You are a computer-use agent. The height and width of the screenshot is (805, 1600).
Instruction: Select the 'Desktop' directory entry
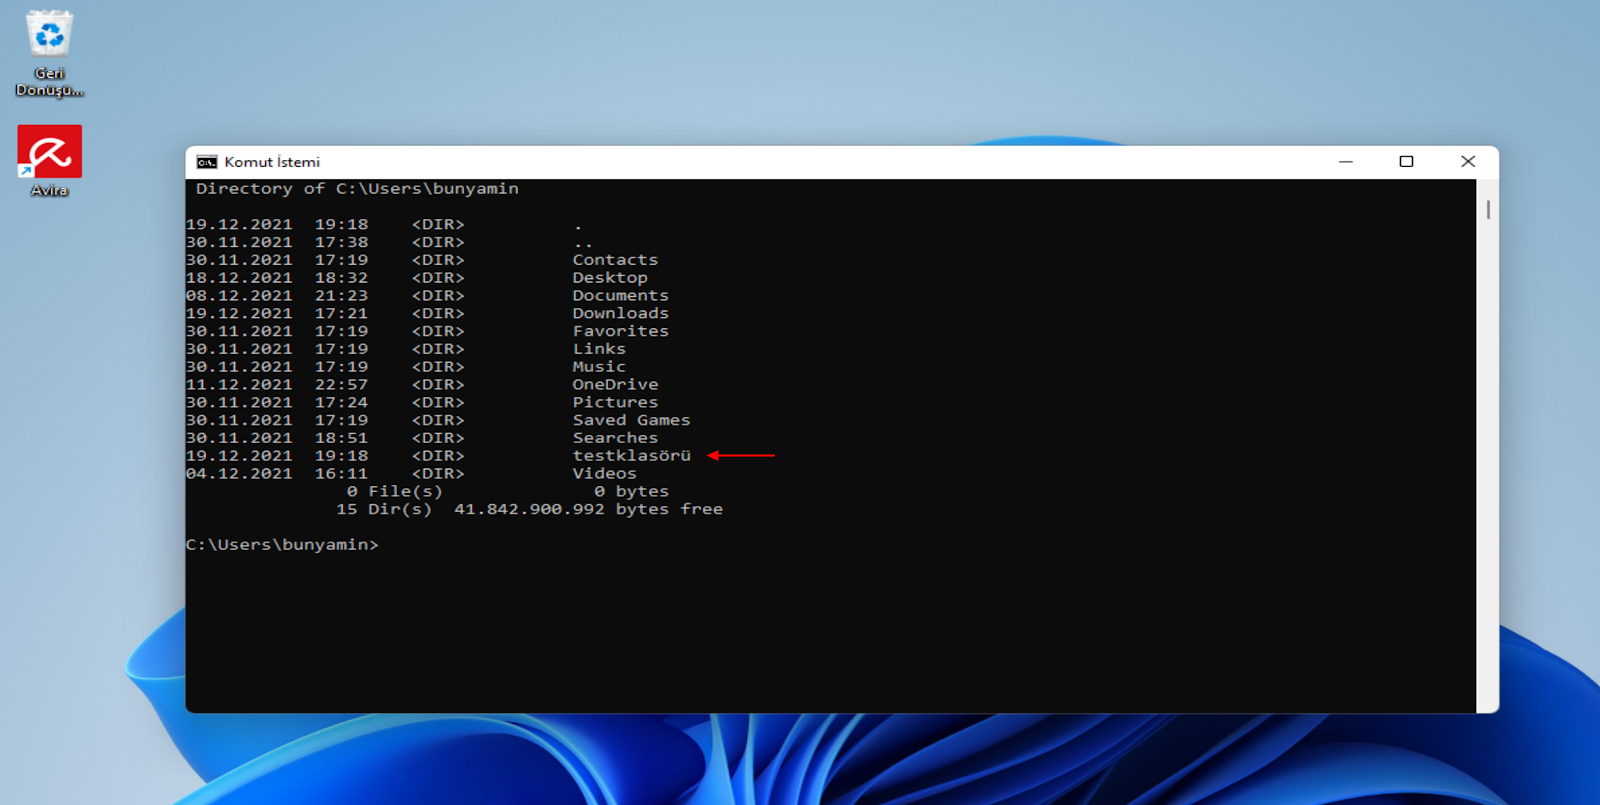click(610, 278)
